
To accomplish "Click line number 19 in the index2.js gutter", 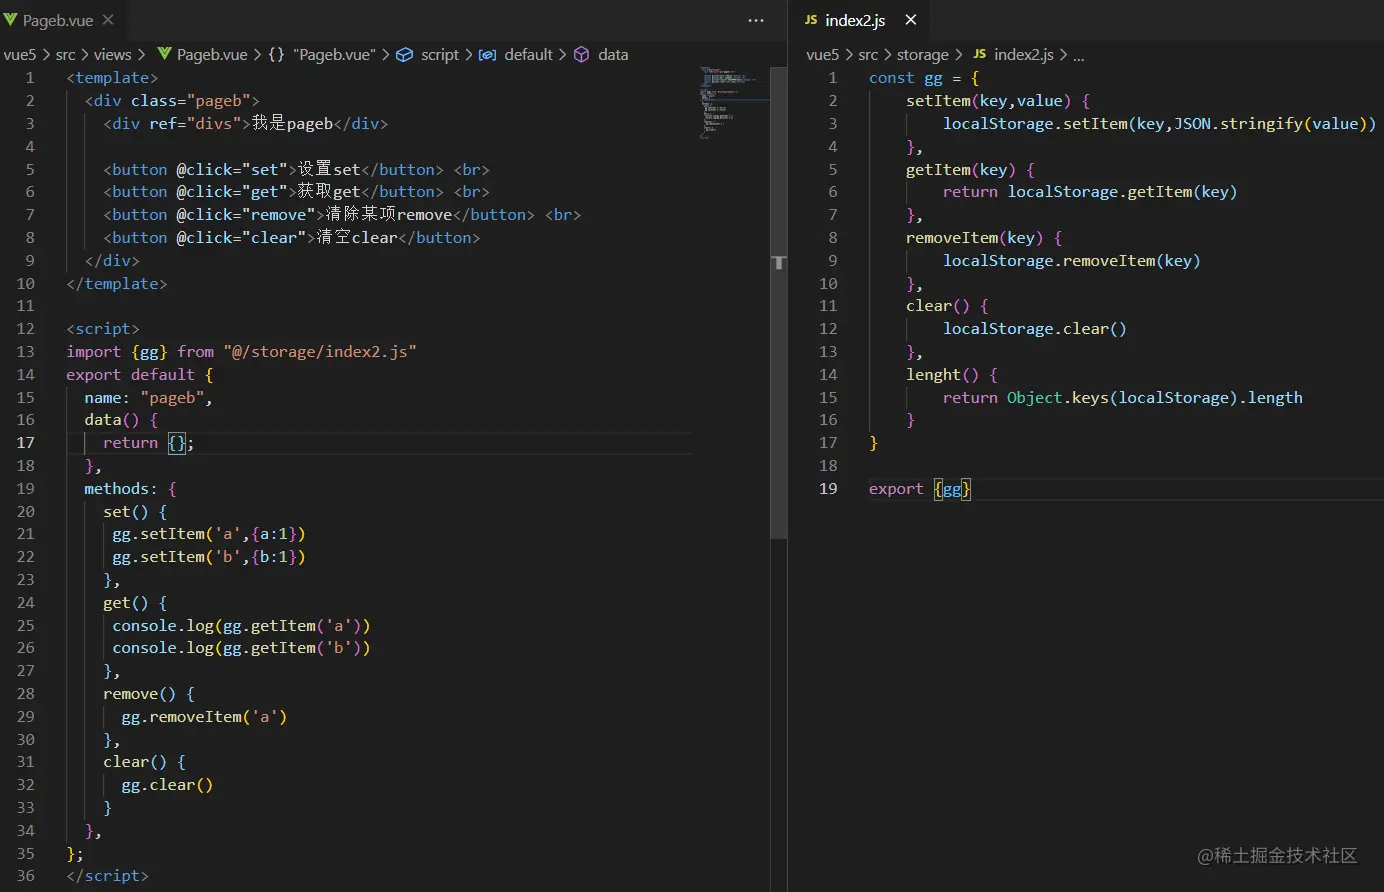I will (x=828, y=489).
